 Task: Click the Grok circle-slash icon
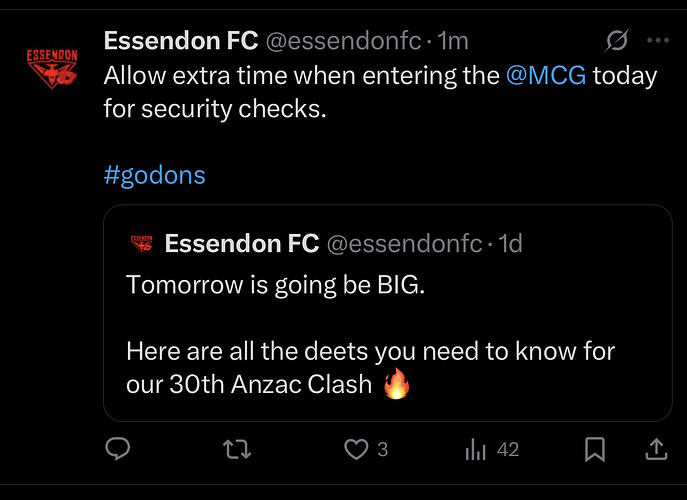coord(617,41)
